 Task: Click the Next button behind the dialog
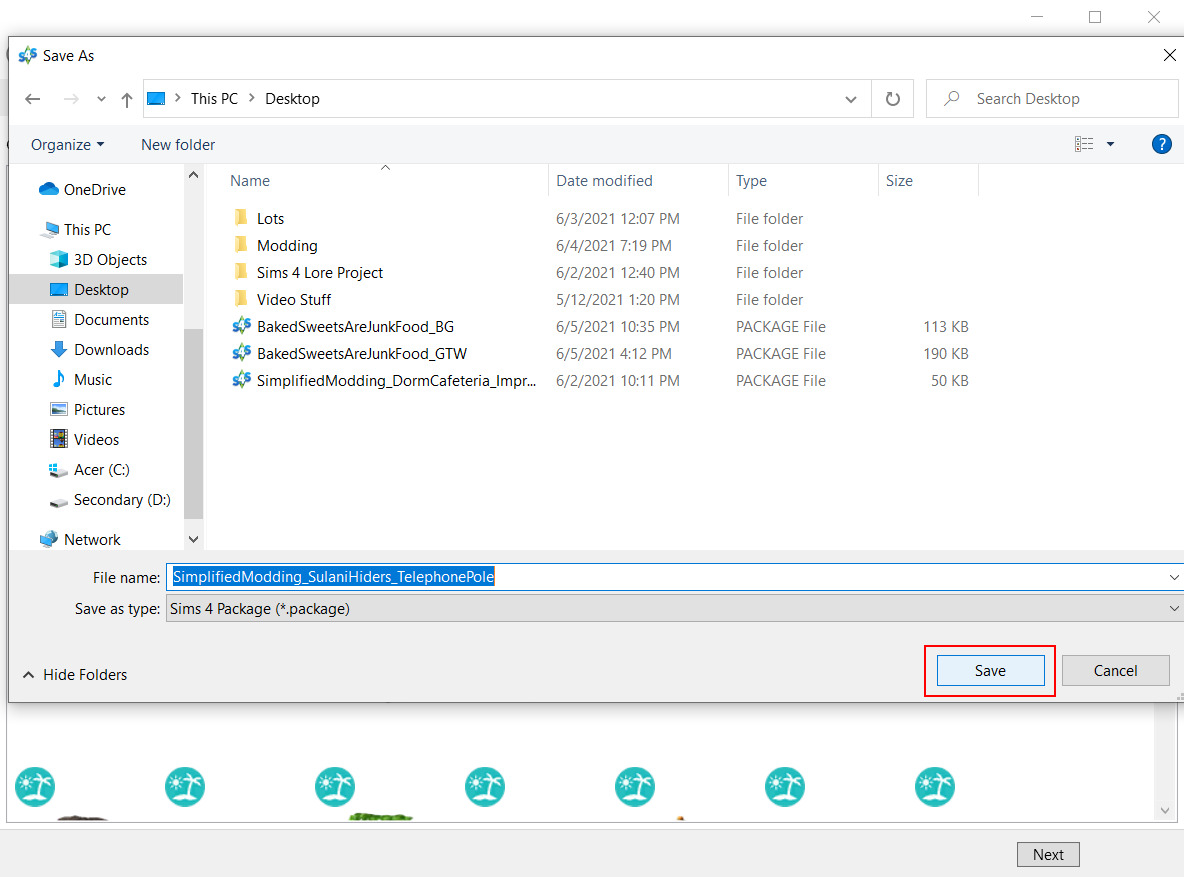[1048, 854]
